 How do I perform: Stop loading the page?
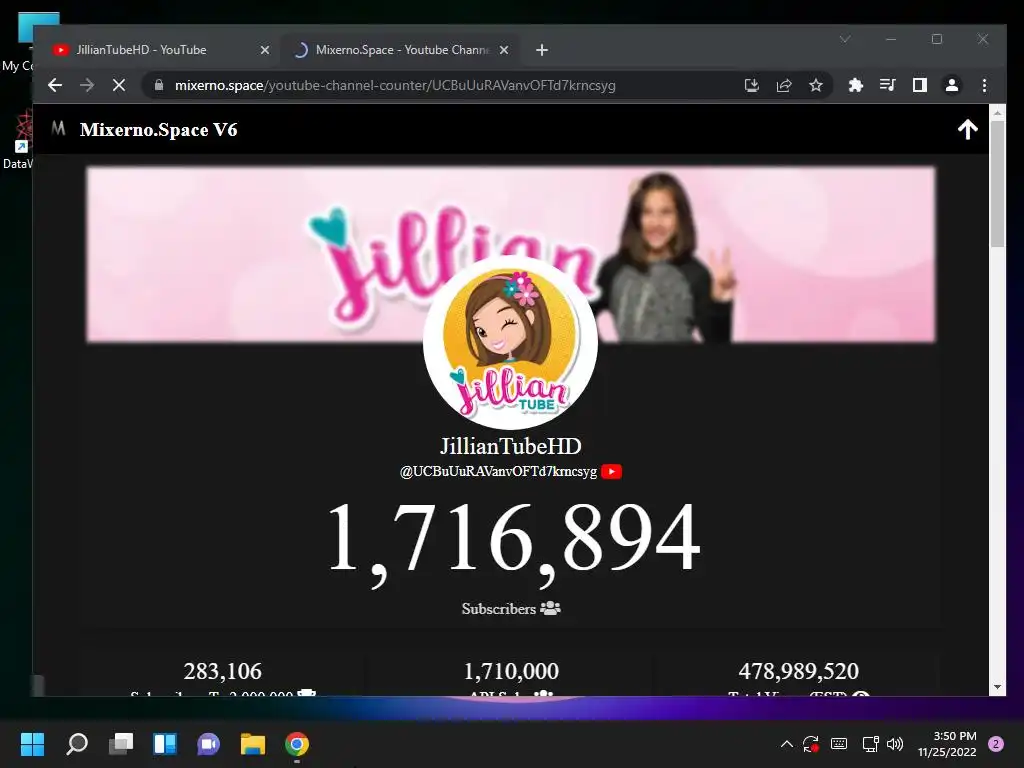[x=119, y=85]
